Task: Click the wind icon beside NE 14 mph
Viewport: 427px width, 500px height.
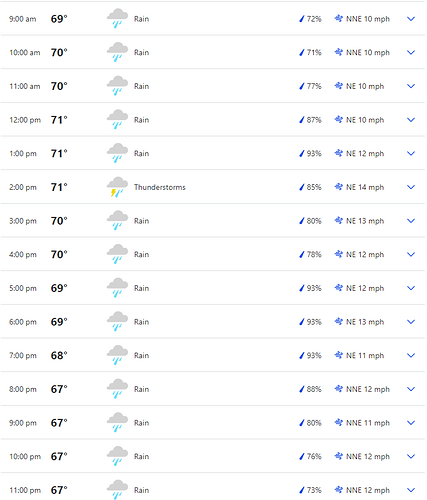Action: 339,187
